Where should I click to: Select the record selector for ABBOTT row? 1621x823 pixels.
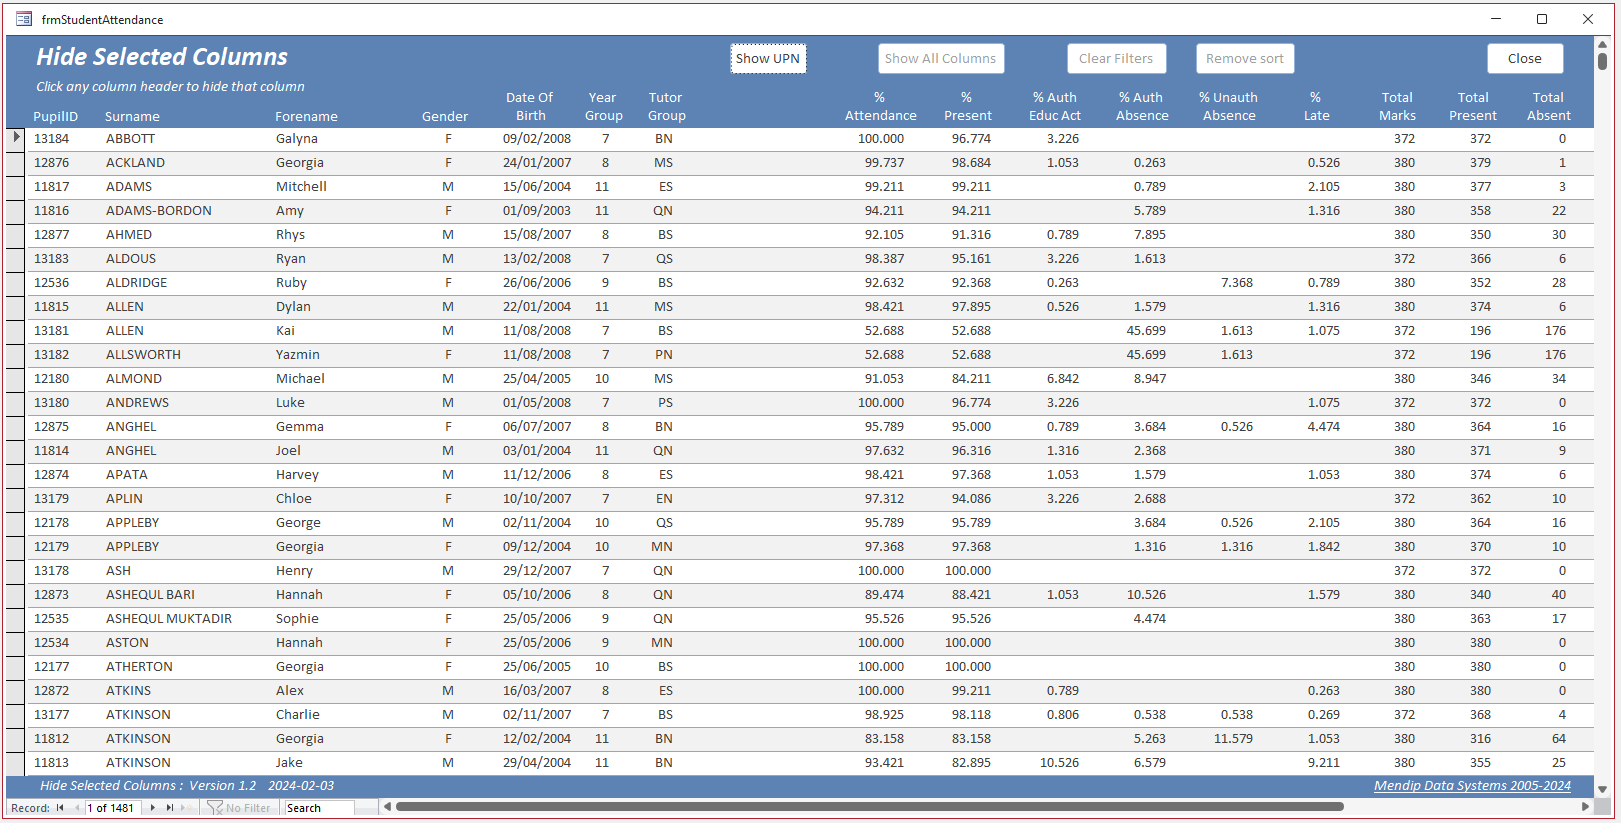pyautogui.click(x=15, y=139)
